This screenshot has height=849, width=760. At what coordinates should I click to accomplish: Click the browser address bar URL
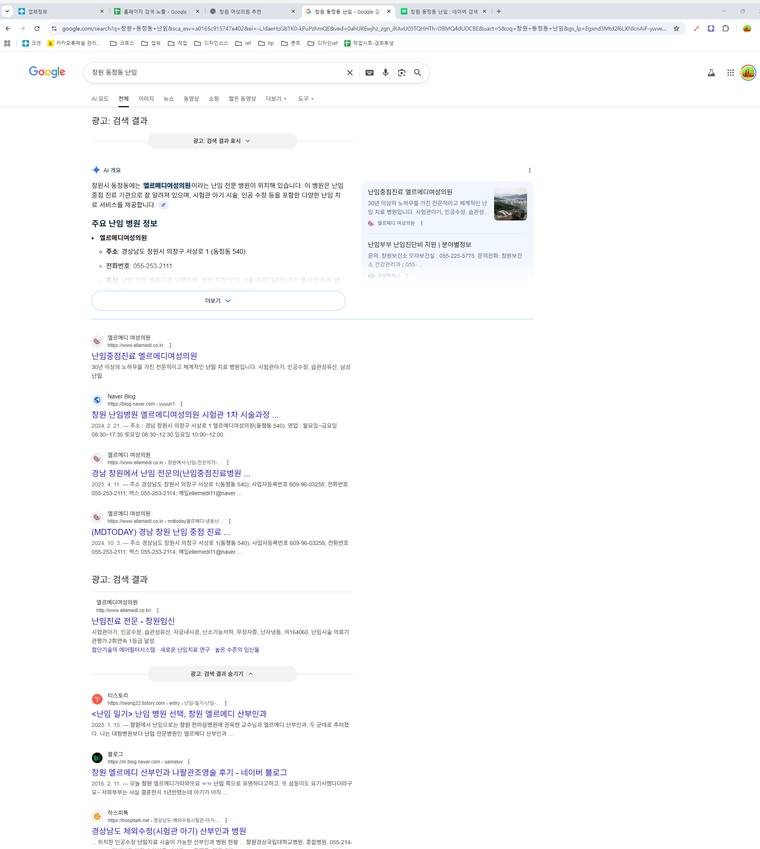363,28
